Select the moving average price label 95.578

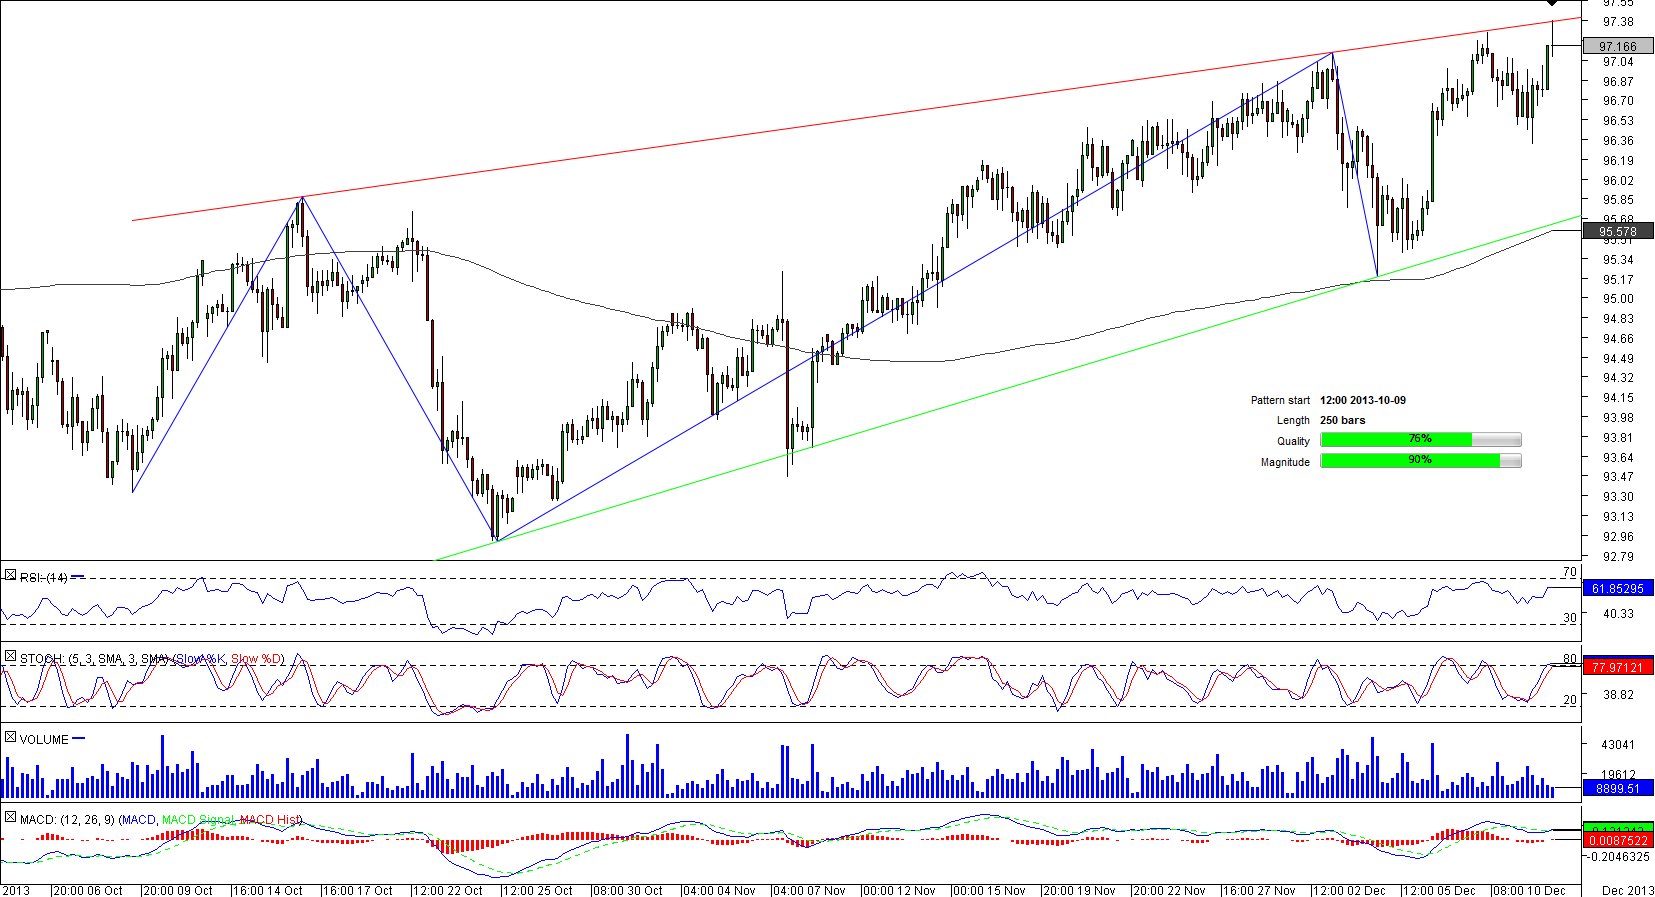pos(1617,231)
